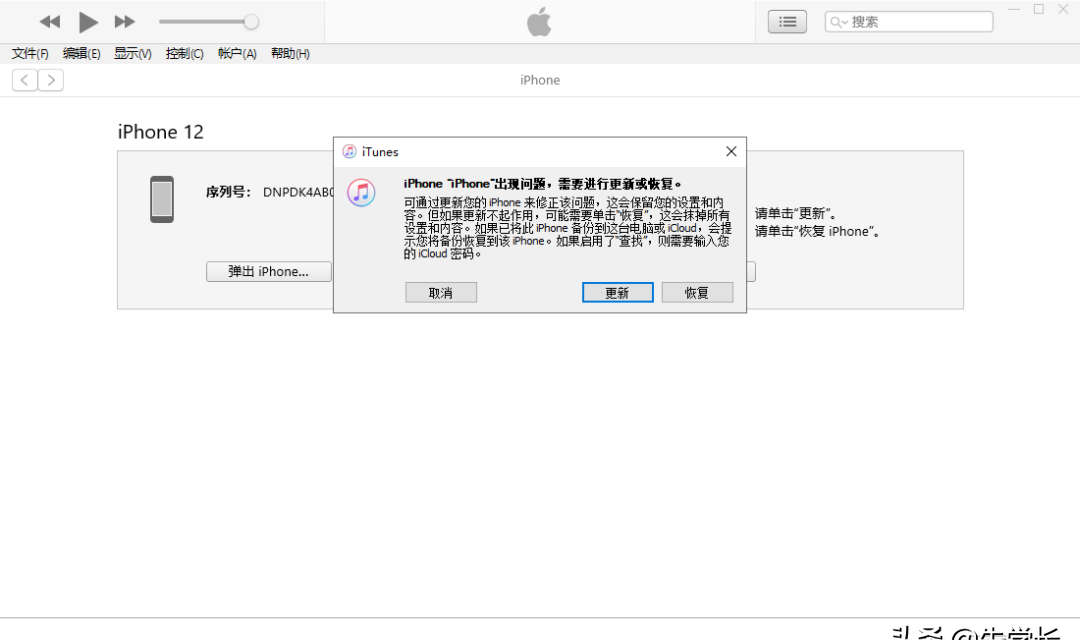
Task: Click the 搜索 search field
Action: (x=908, y=22)
